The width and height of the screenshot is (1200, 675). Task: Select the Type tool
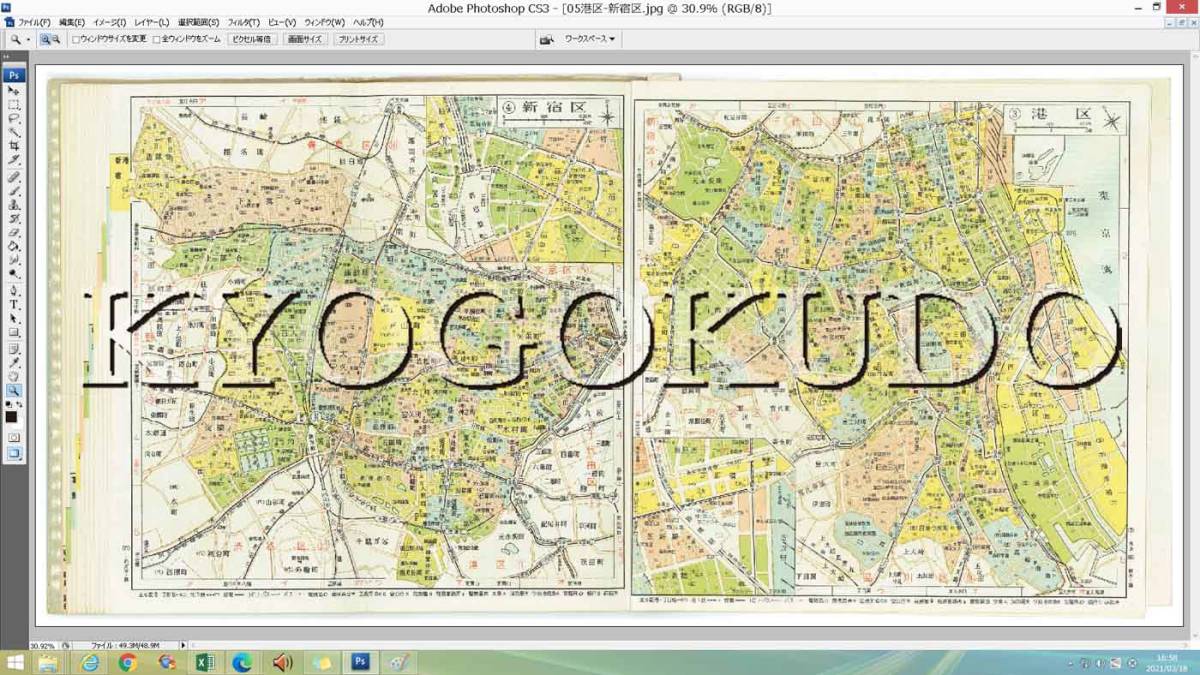pos(14,303)
